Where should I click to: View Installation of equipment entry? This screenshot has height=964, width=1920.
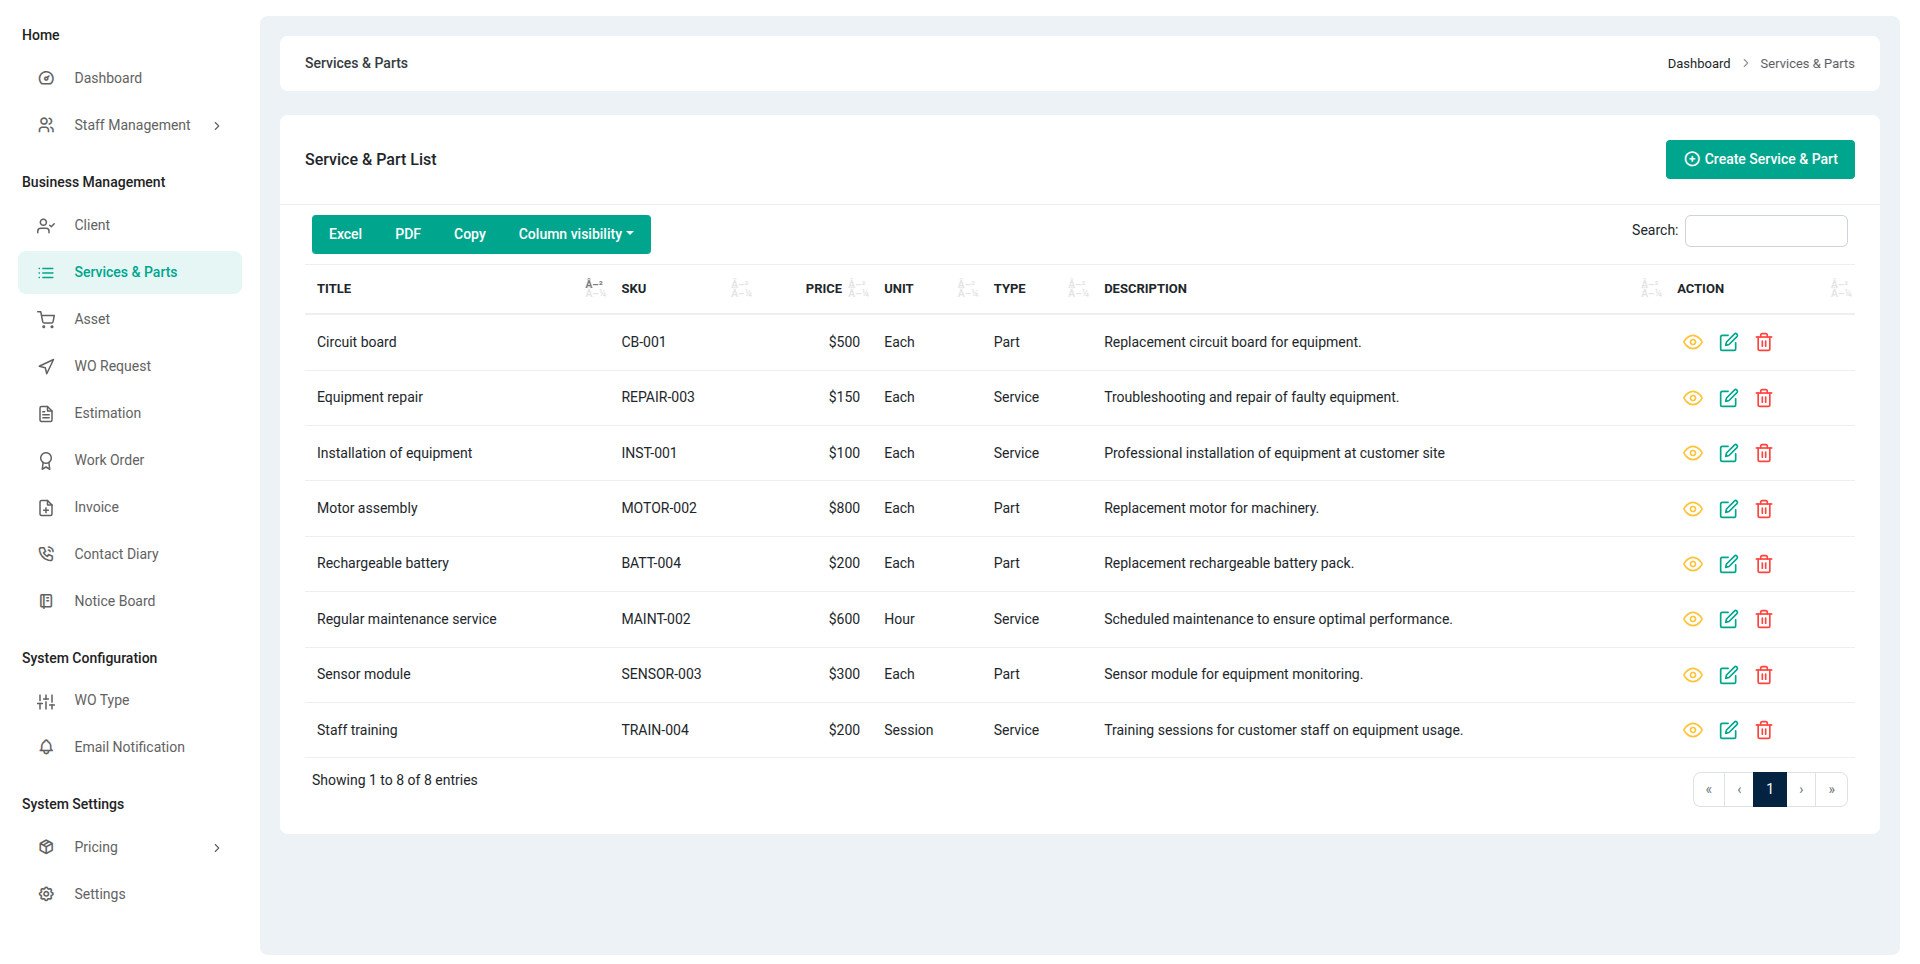coord(1692,453)
